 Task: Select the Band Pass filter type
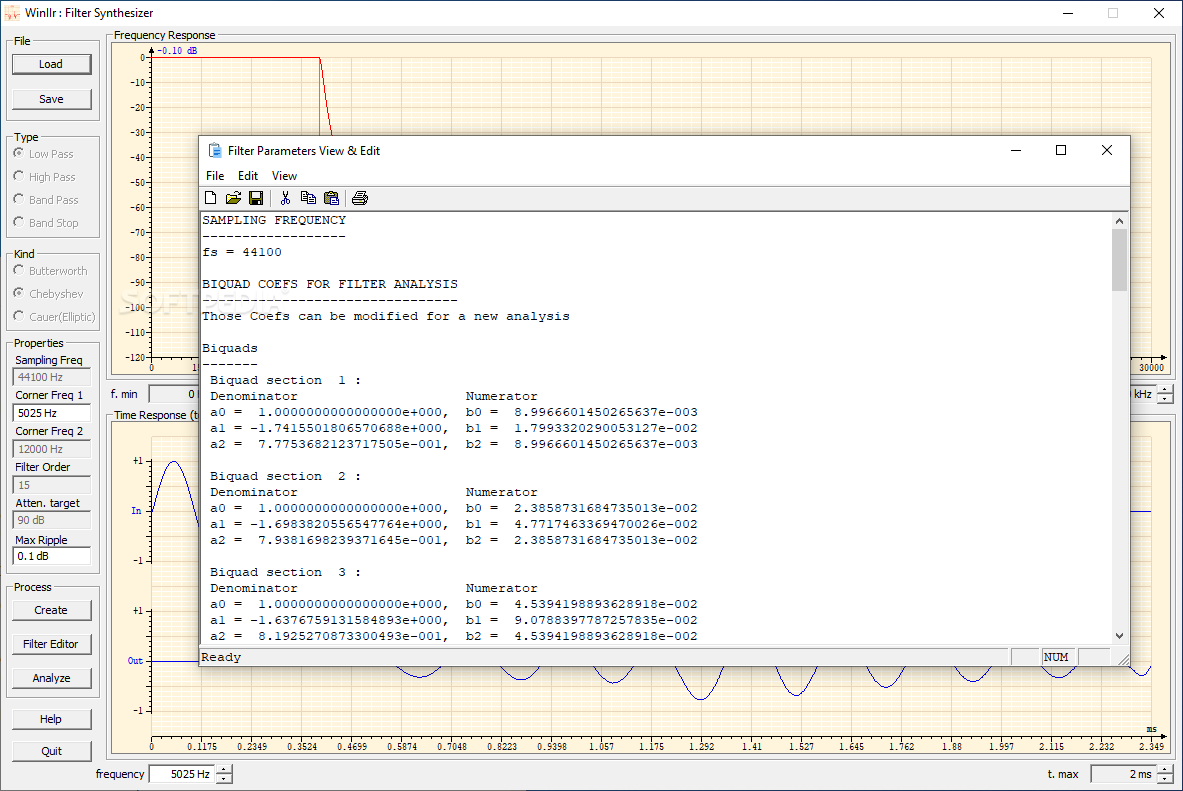[x=46, y=199]
